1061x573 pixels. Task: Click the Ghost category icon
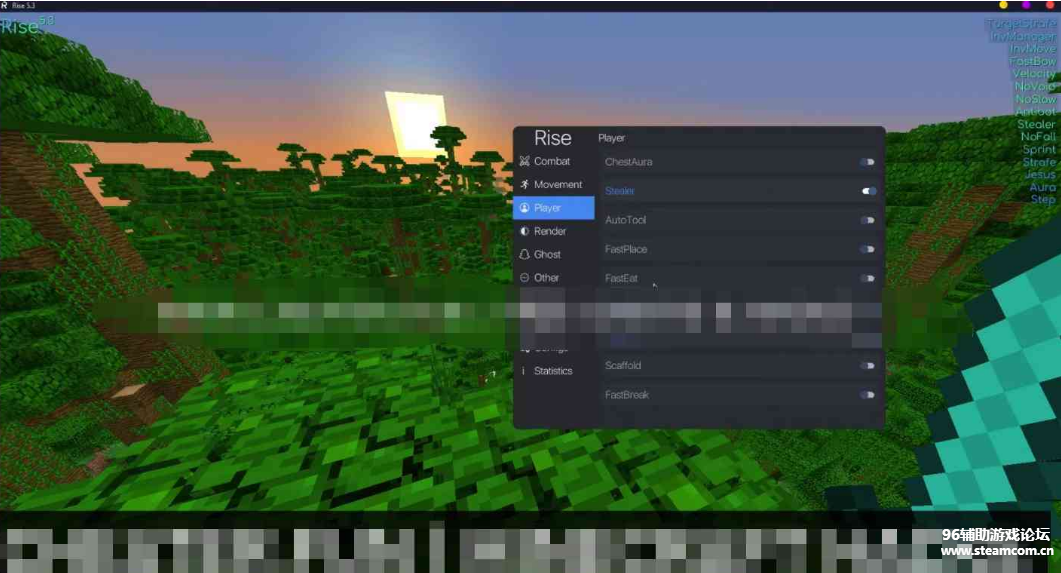coord(524,254)
